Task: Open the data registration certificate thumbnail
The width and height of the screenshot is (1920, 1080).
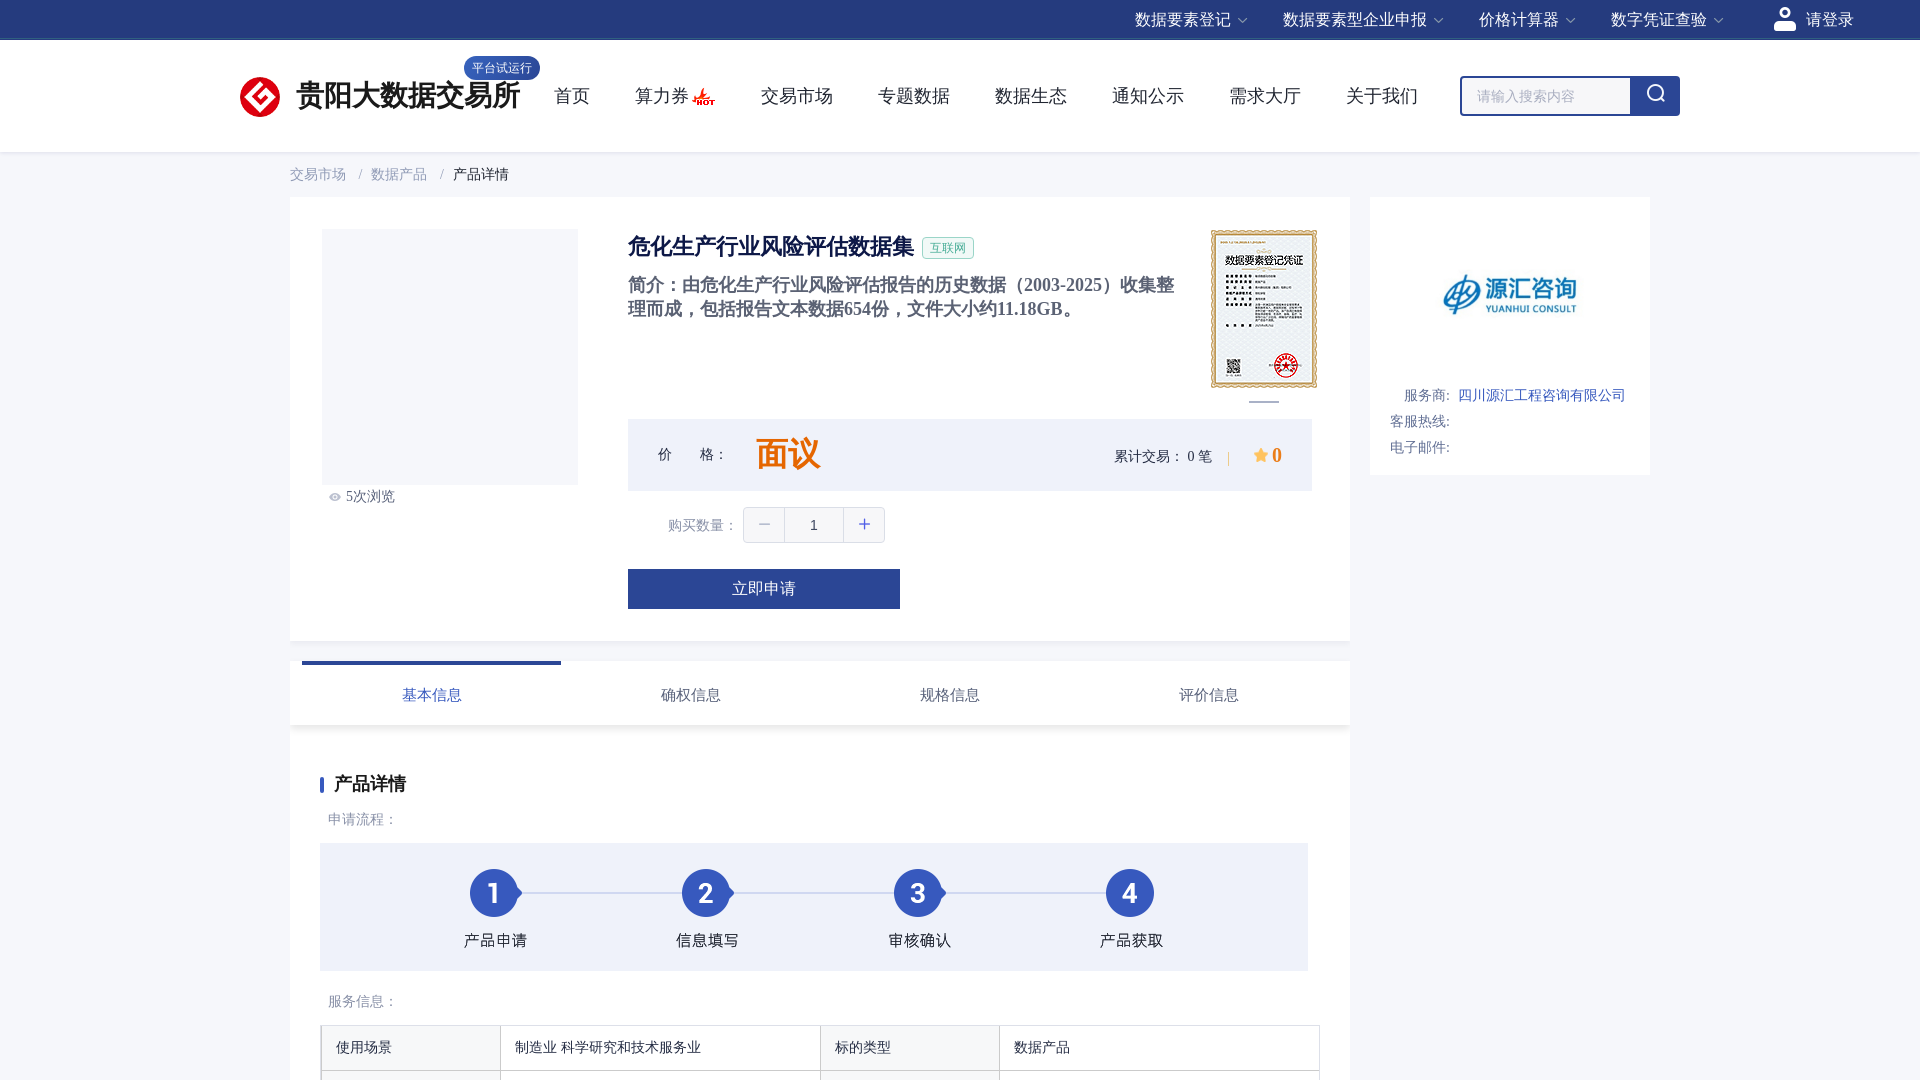Action: coord(1264,309)
